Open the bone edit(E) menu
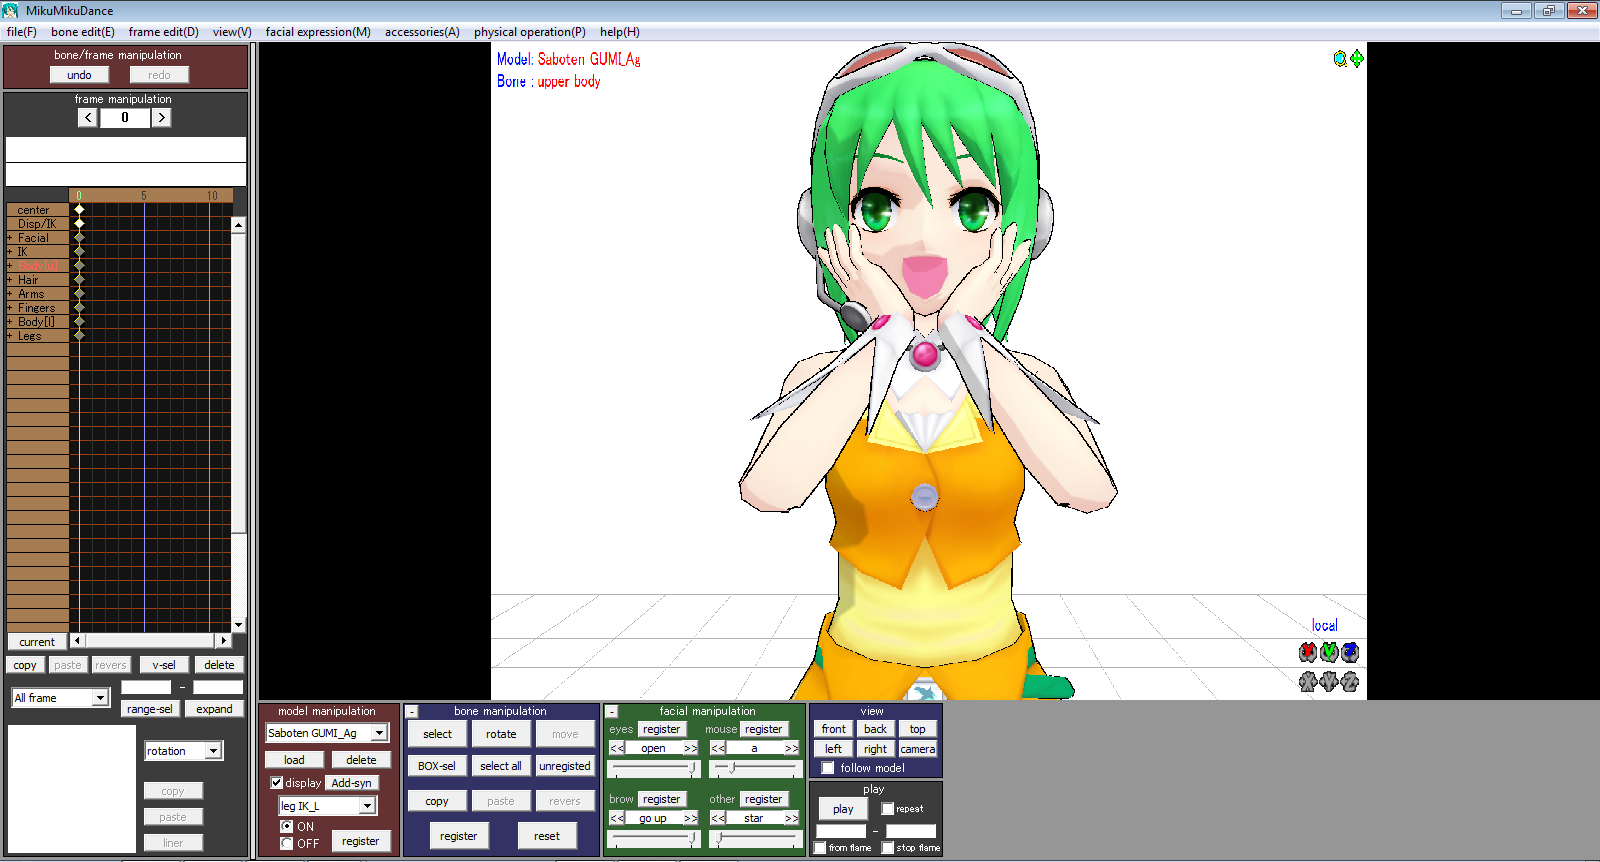1600x862 pixels. click(83, 32)
